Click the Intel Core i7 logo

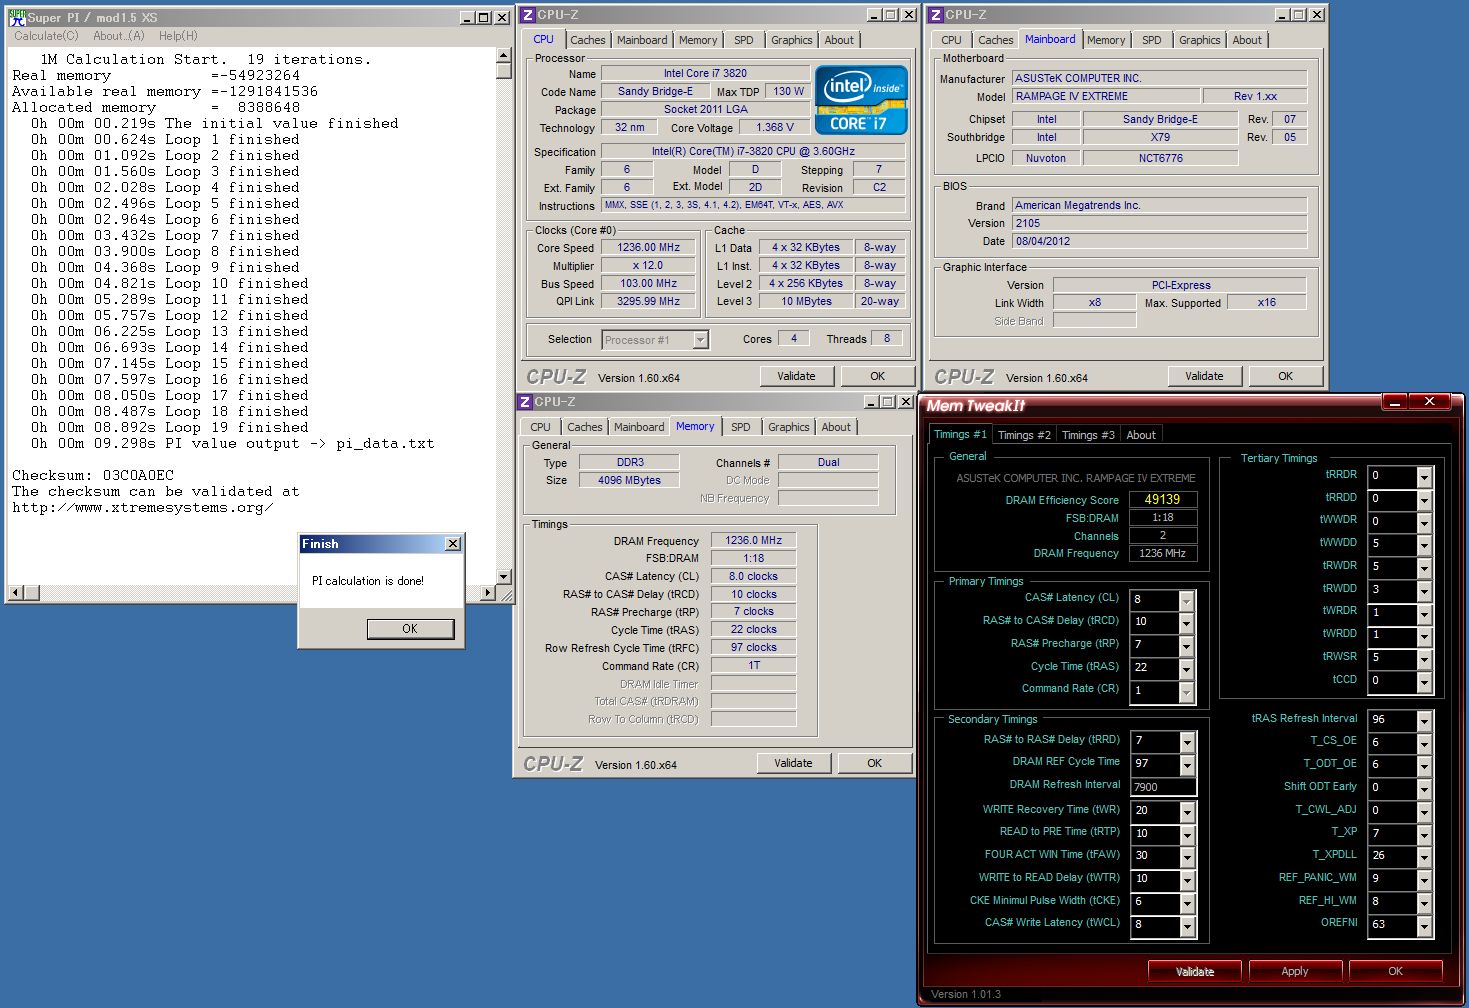pyautogui.click(x=861, y=100)
